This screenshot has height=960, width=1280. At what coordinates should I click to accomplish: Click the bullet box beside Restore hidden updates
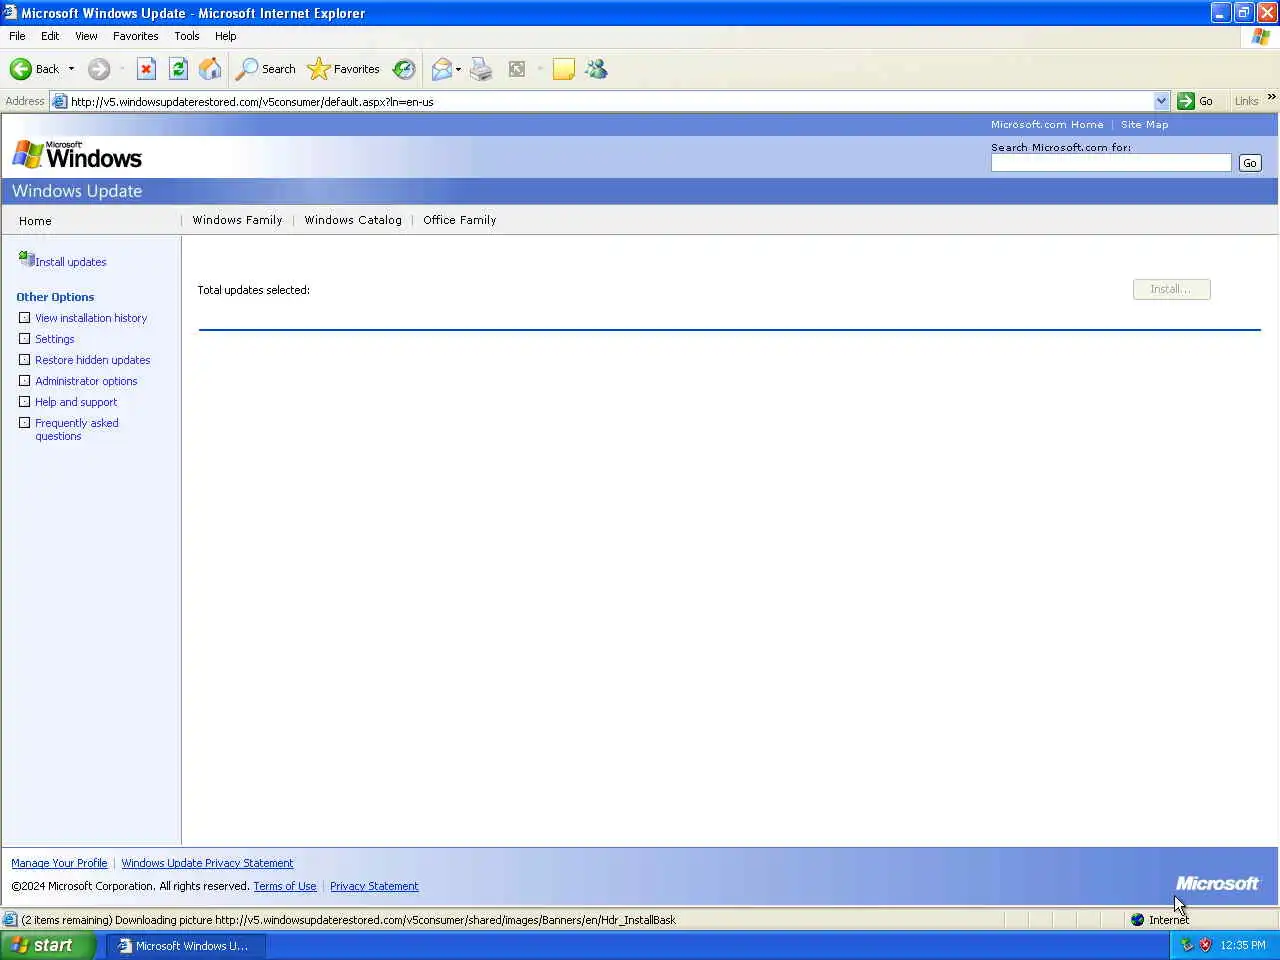25,360
